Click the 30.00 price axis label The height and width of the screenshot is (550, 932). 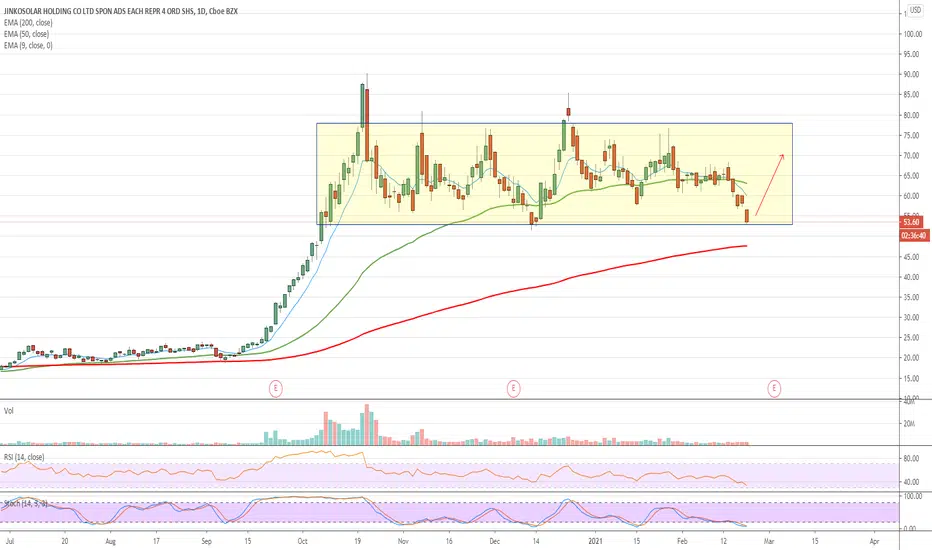click(911, 318)
